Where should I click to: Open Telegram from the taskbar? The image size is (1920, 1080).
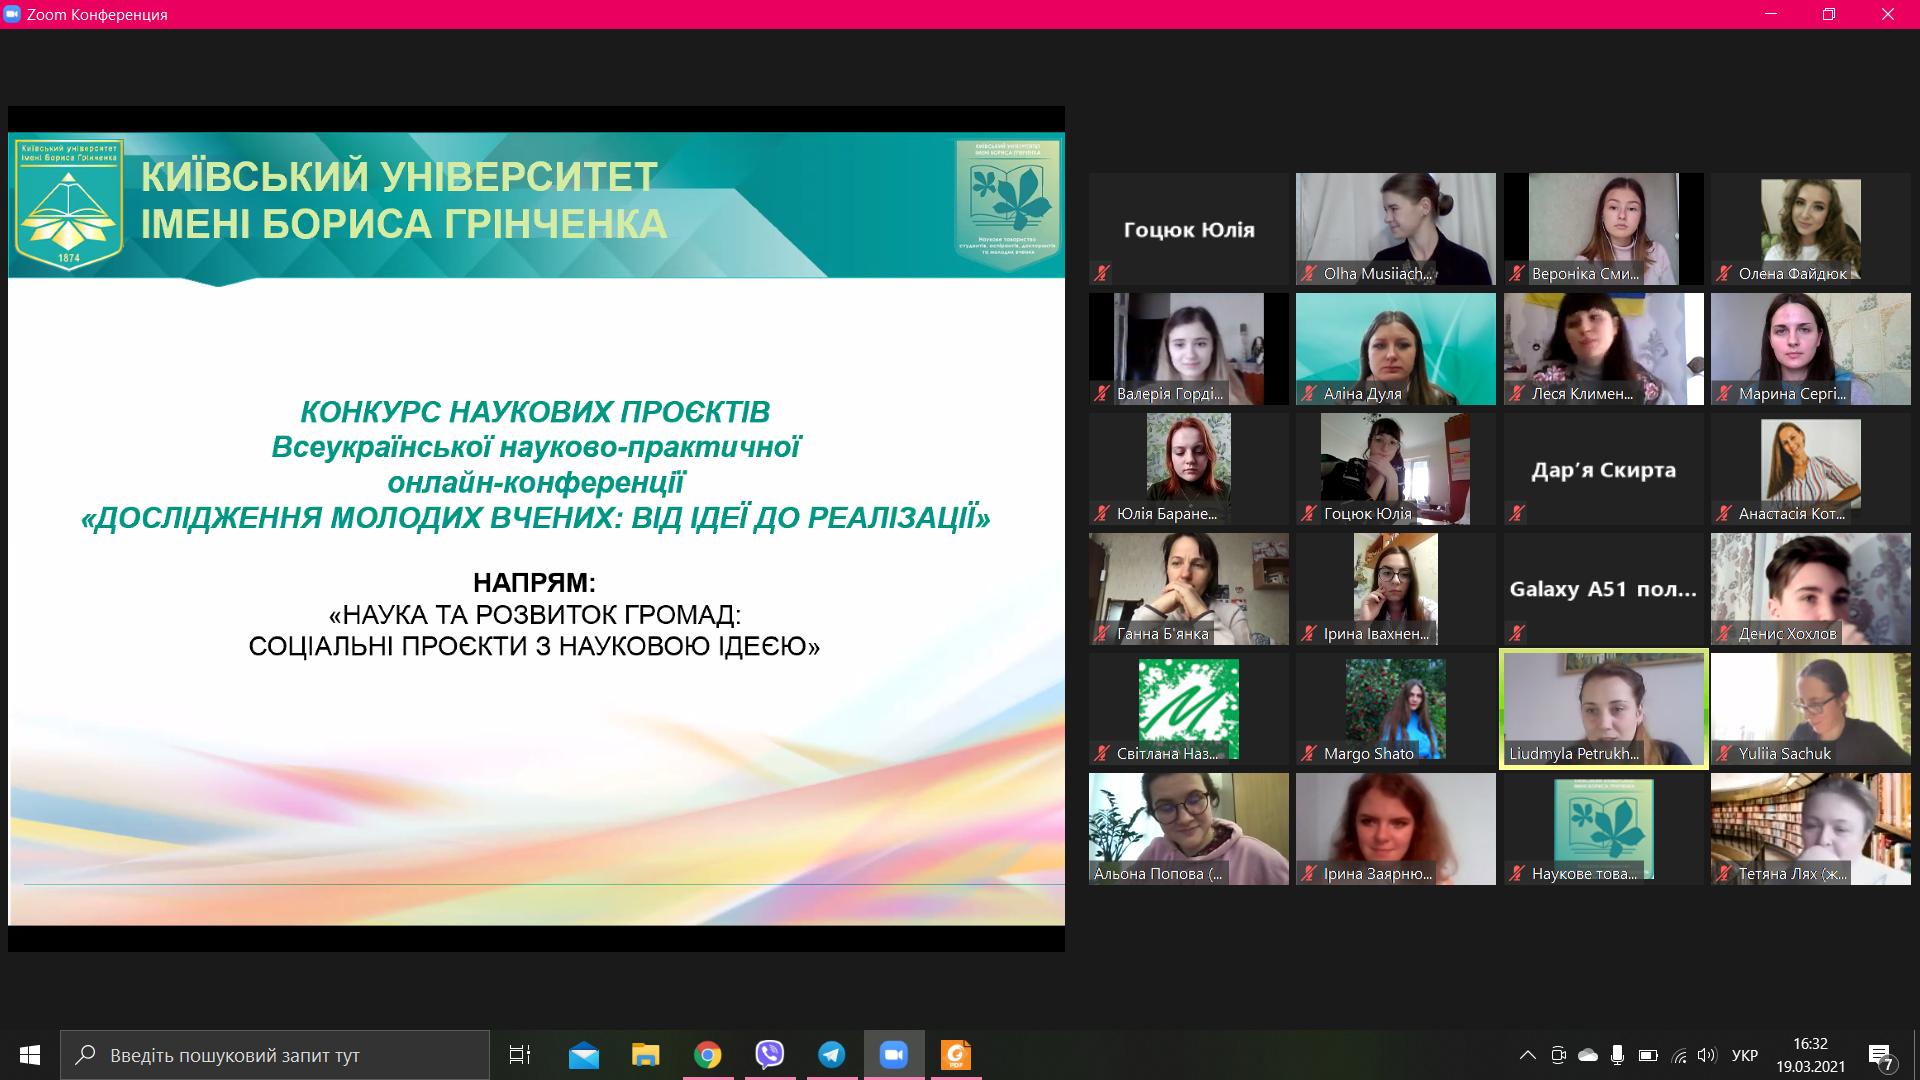click(831, 1055)
